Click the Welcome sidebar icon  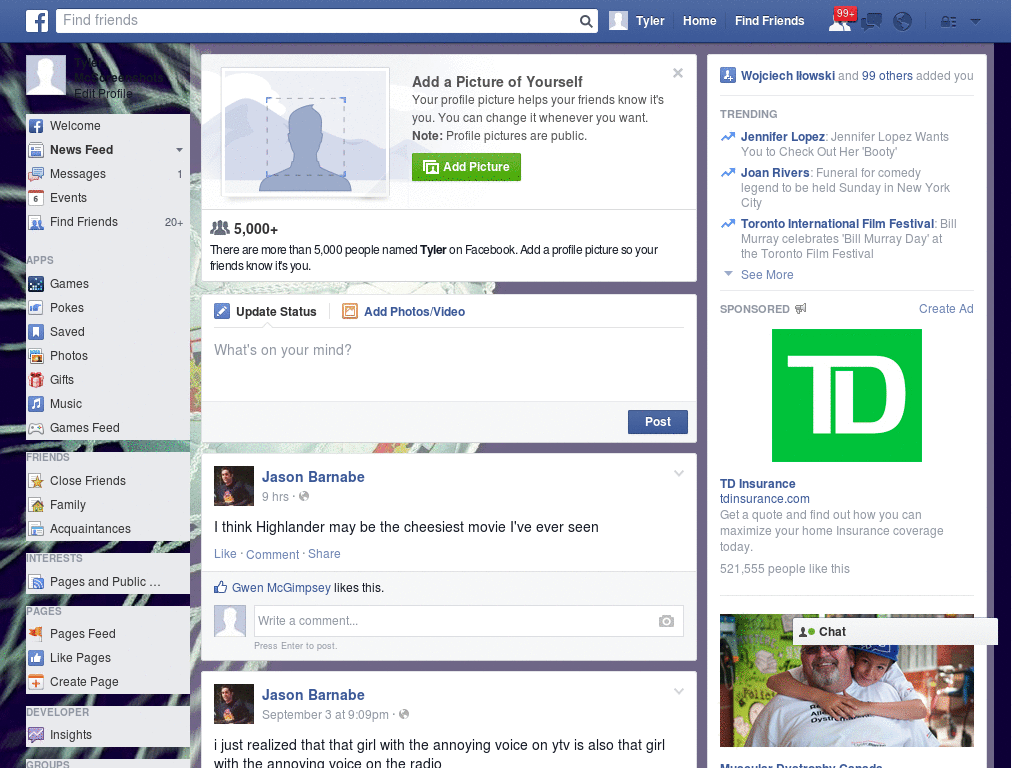pos(36,126)
